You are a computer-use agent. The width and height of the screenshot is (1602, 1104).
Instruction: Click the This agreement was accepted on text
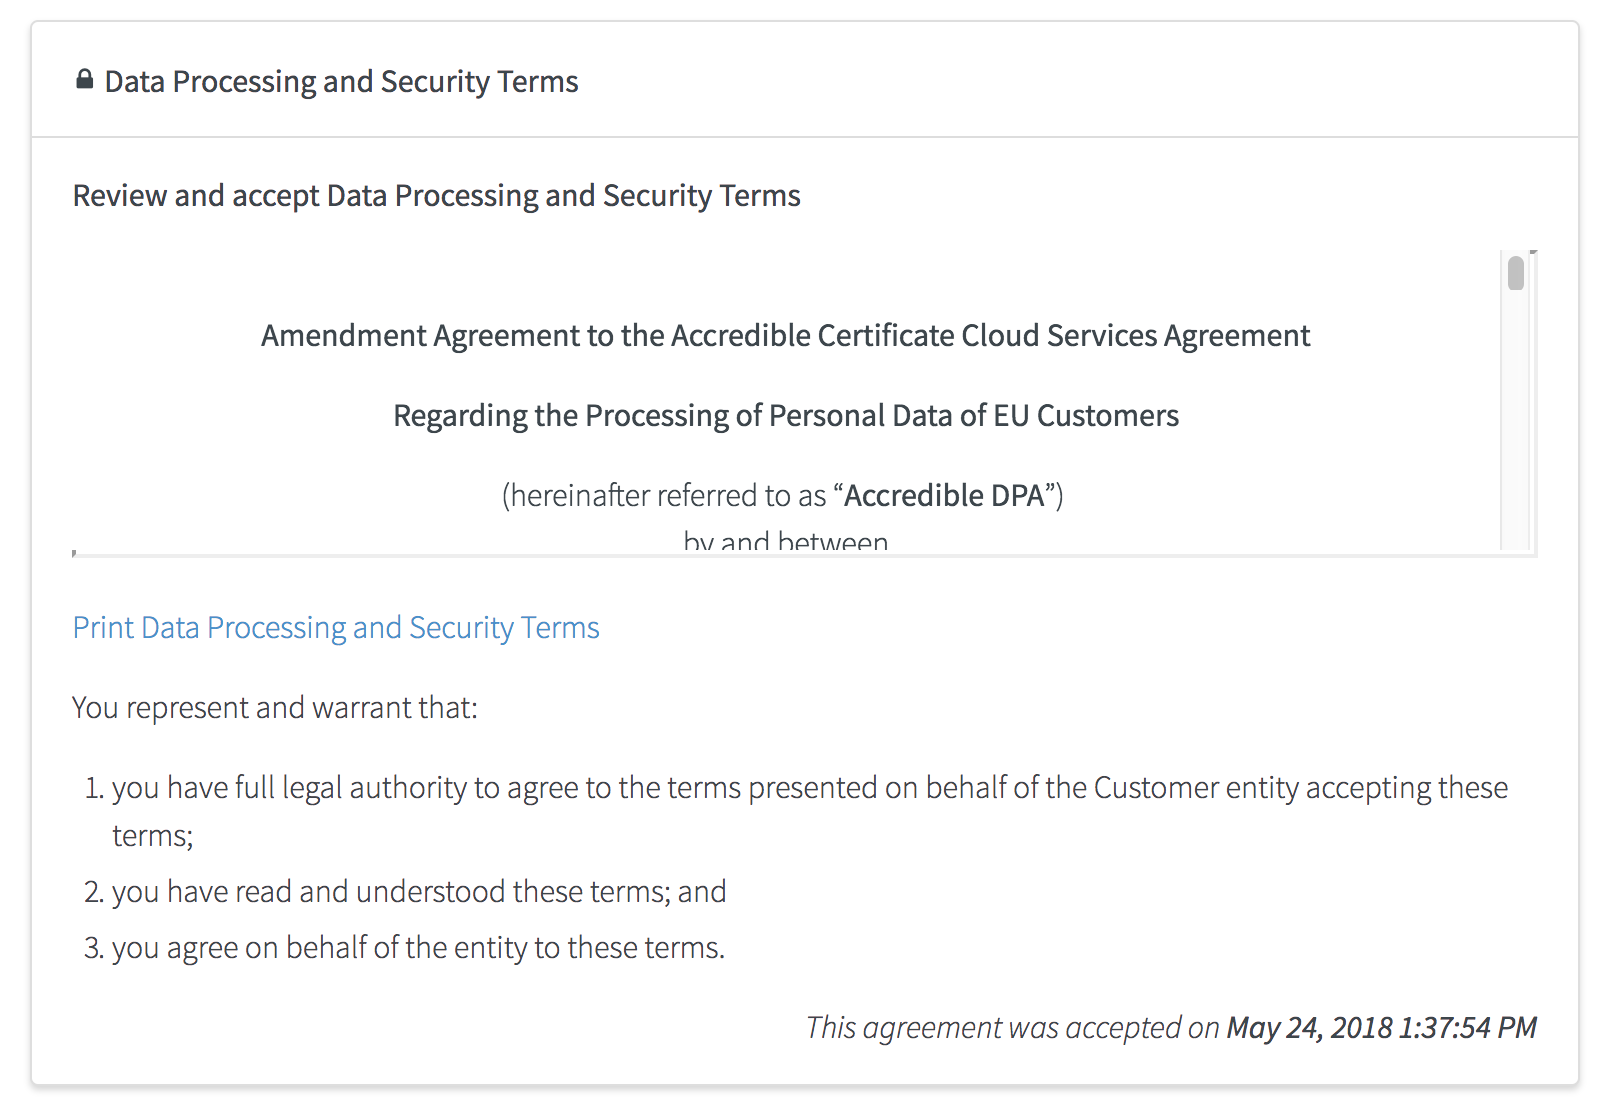1012,1028
